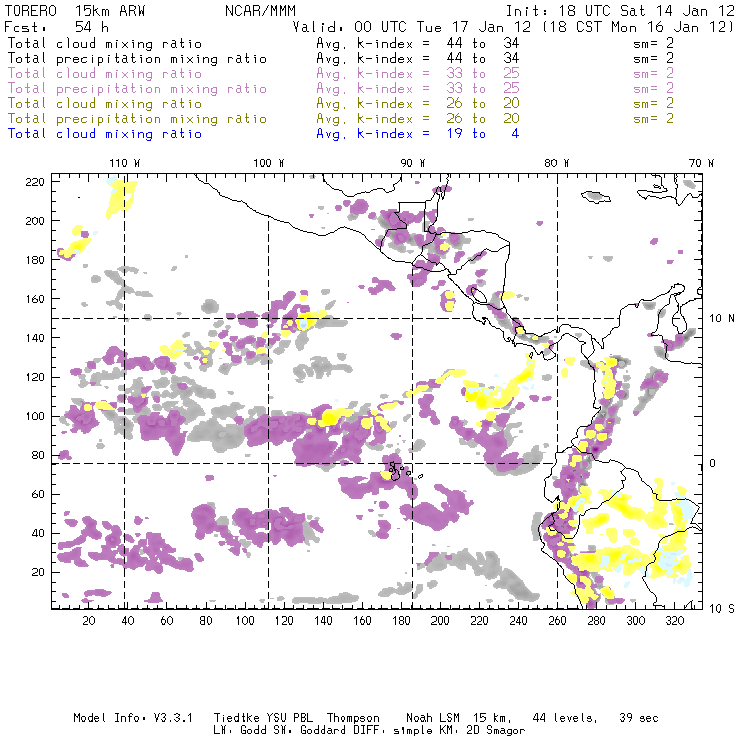This screenshot has height=740, width=740.
Task: Click the purple "Total precipitation mixing ratio" legend line
Action: [137, 89]
